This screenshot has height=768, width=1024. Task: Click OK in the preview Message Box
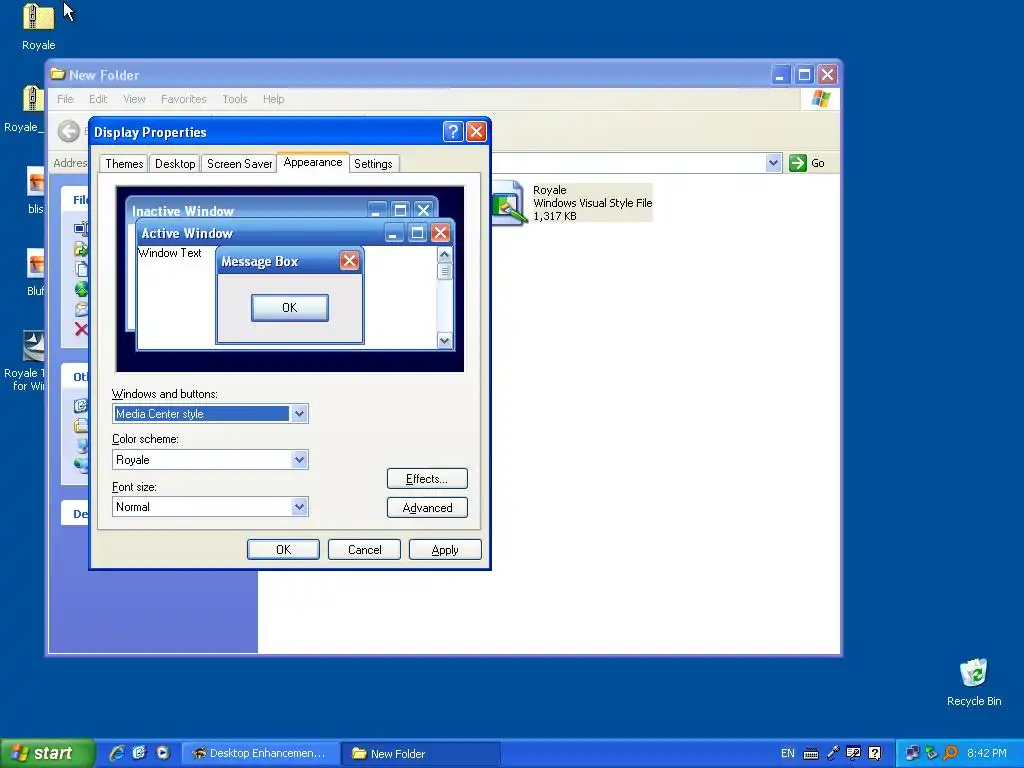click(x=289, y=308)
